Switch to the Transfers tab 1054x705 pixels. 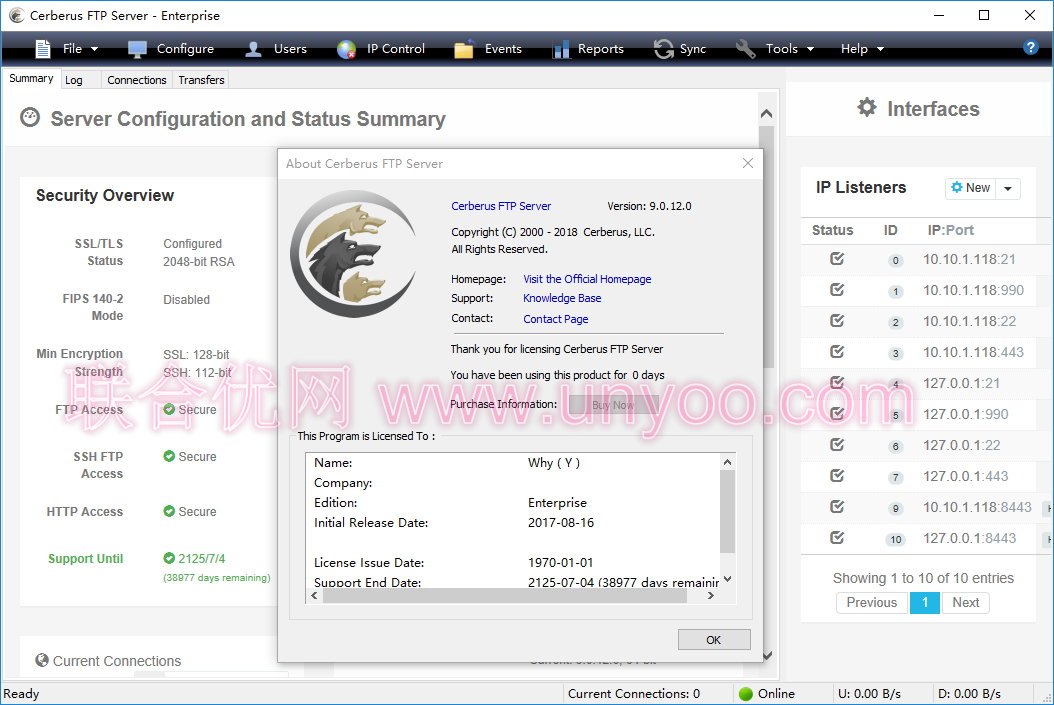(x=202, y=80)
